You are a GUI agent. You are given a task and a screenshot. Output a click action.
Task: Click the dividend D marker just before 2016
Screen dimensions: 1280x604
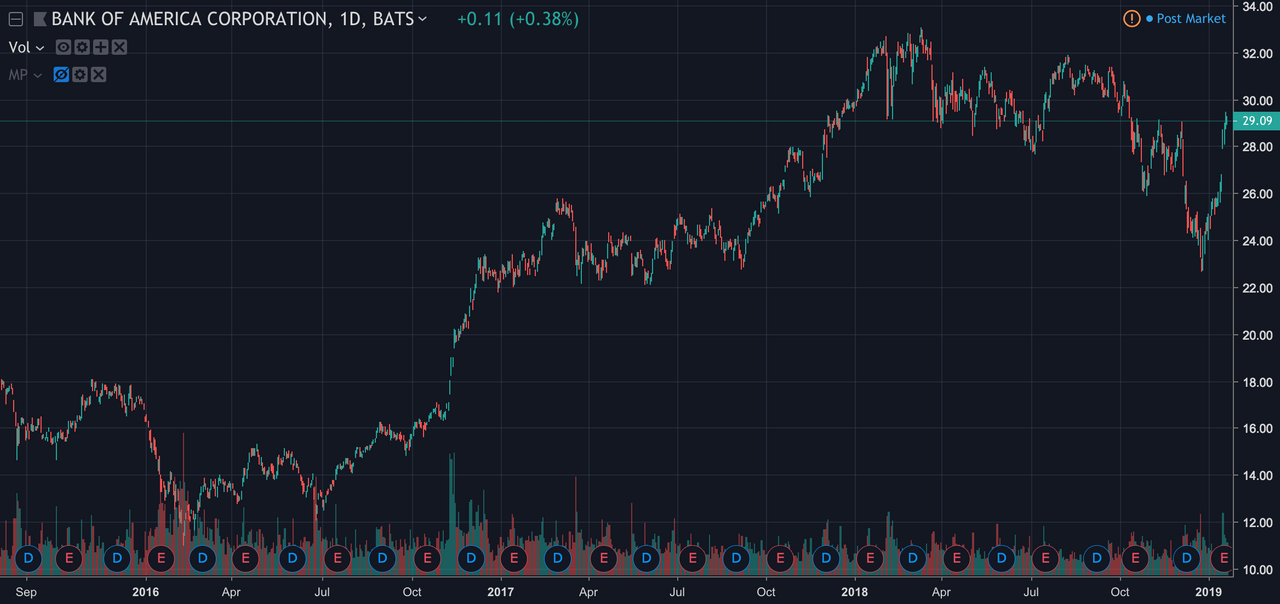tap(117, 557)
